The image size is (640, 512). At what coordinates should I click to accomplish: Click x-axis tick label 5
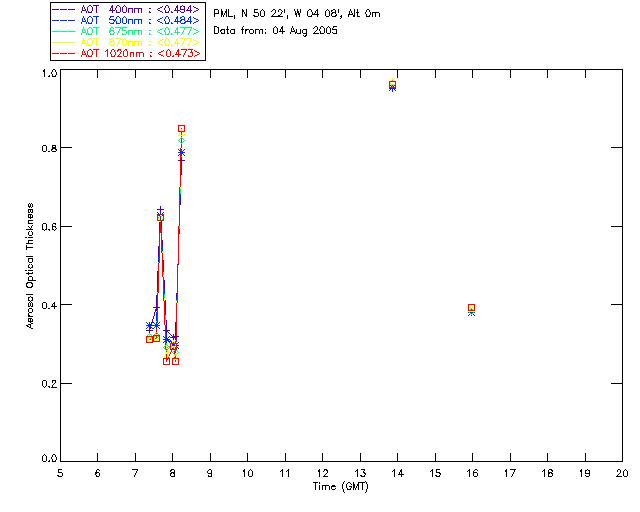click(x=60, y=474)
